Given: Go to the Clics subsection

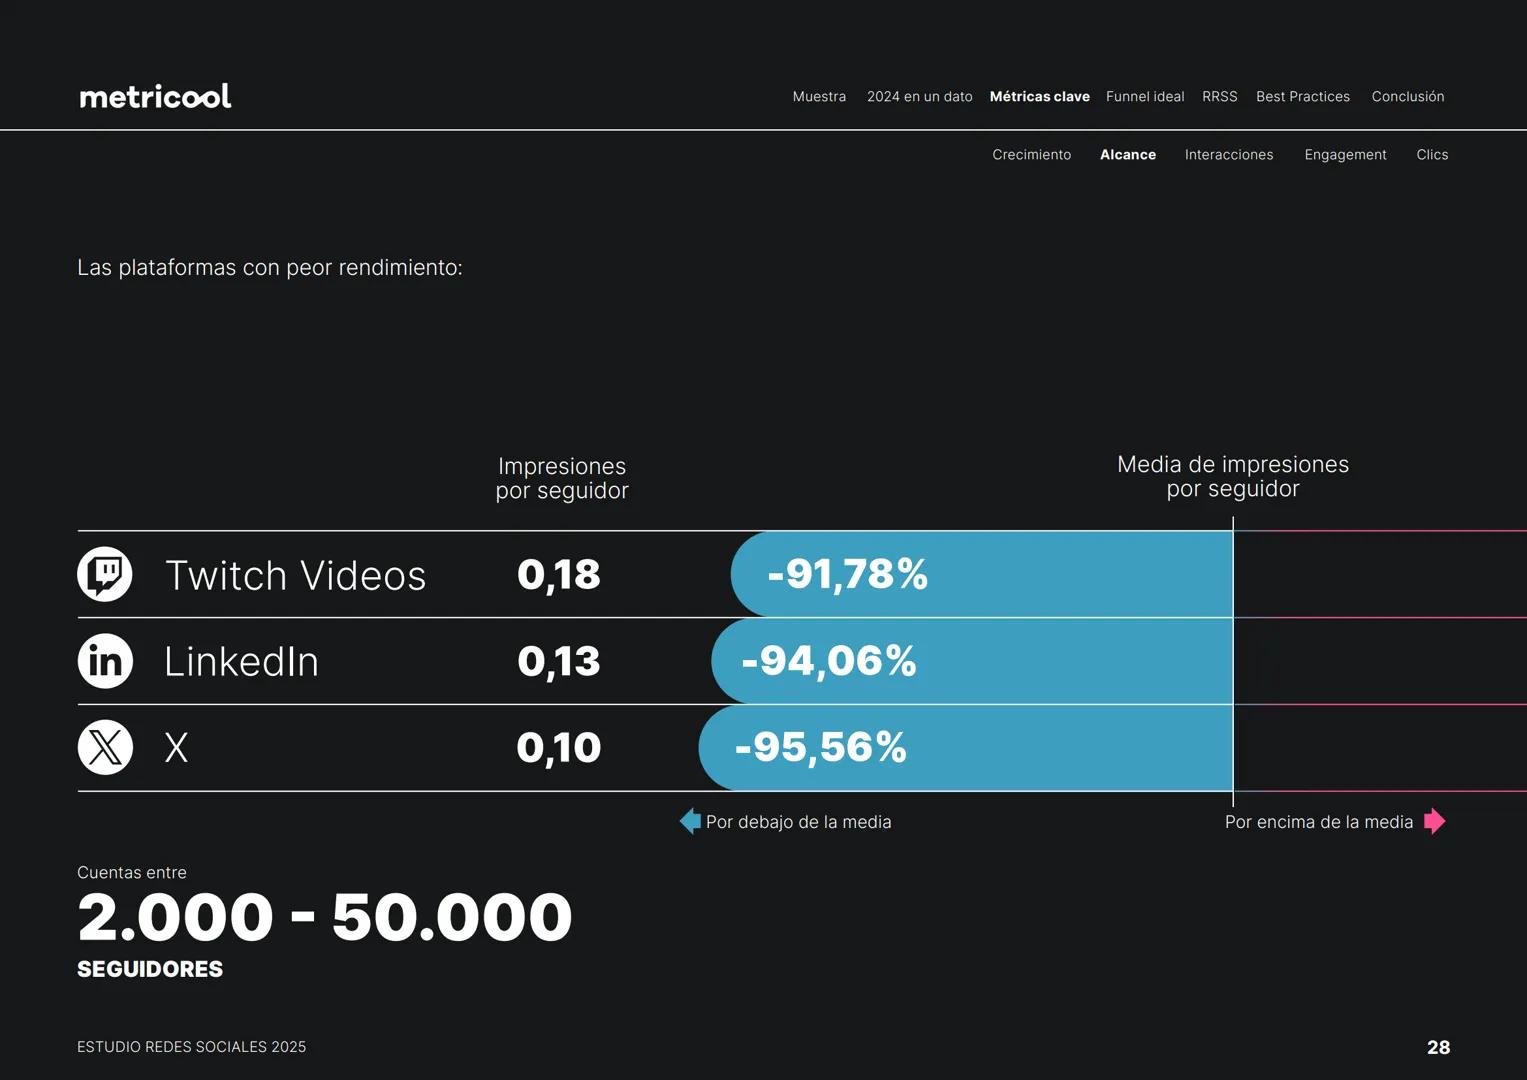Looking at the screenshot, I should 1431,155.
